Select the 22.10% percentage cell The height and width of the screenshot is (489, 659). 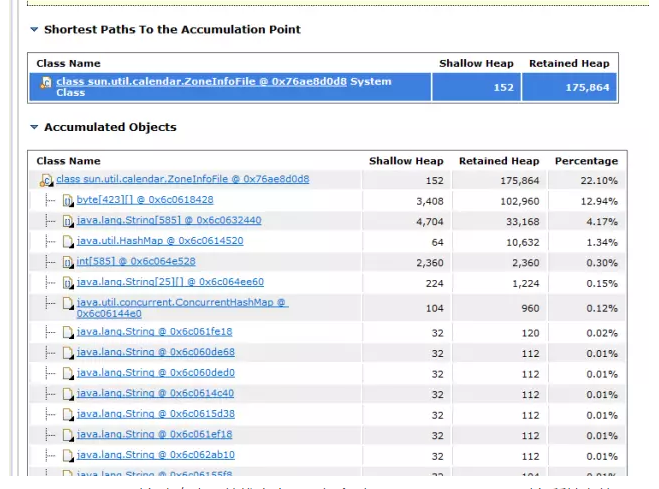599,181
